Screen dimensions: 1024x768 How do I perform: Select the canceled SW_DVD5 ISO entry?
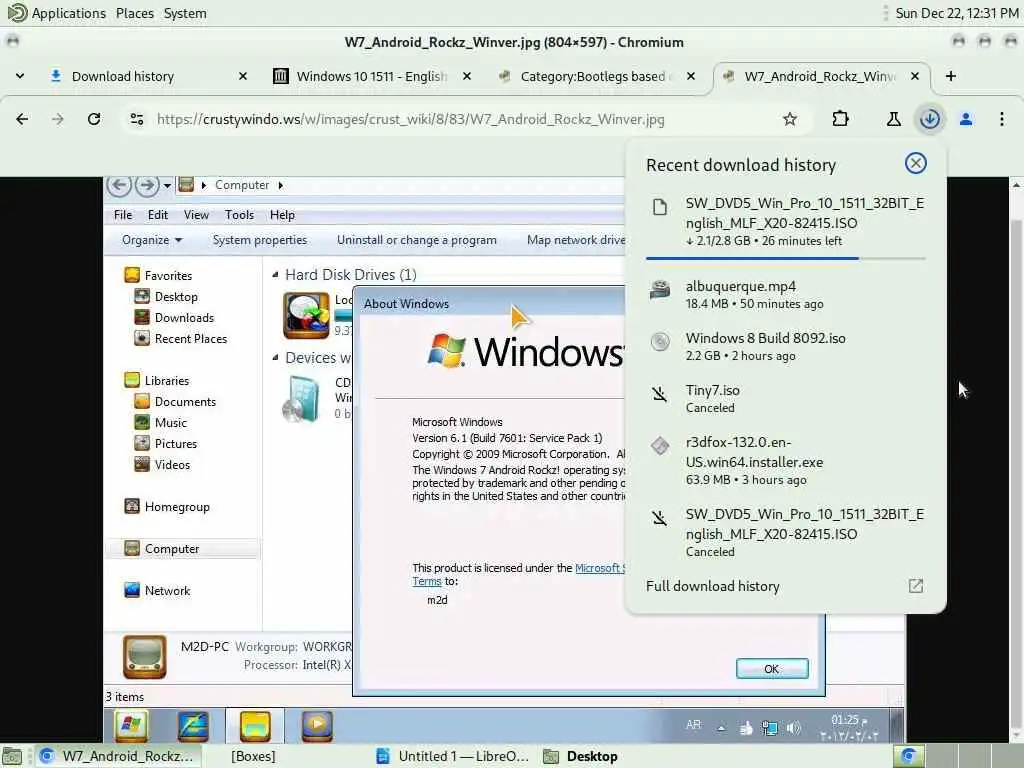786,532
